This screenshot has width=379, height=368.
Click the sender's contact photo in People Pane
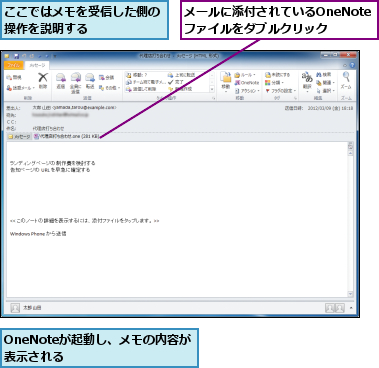[15, 308]
